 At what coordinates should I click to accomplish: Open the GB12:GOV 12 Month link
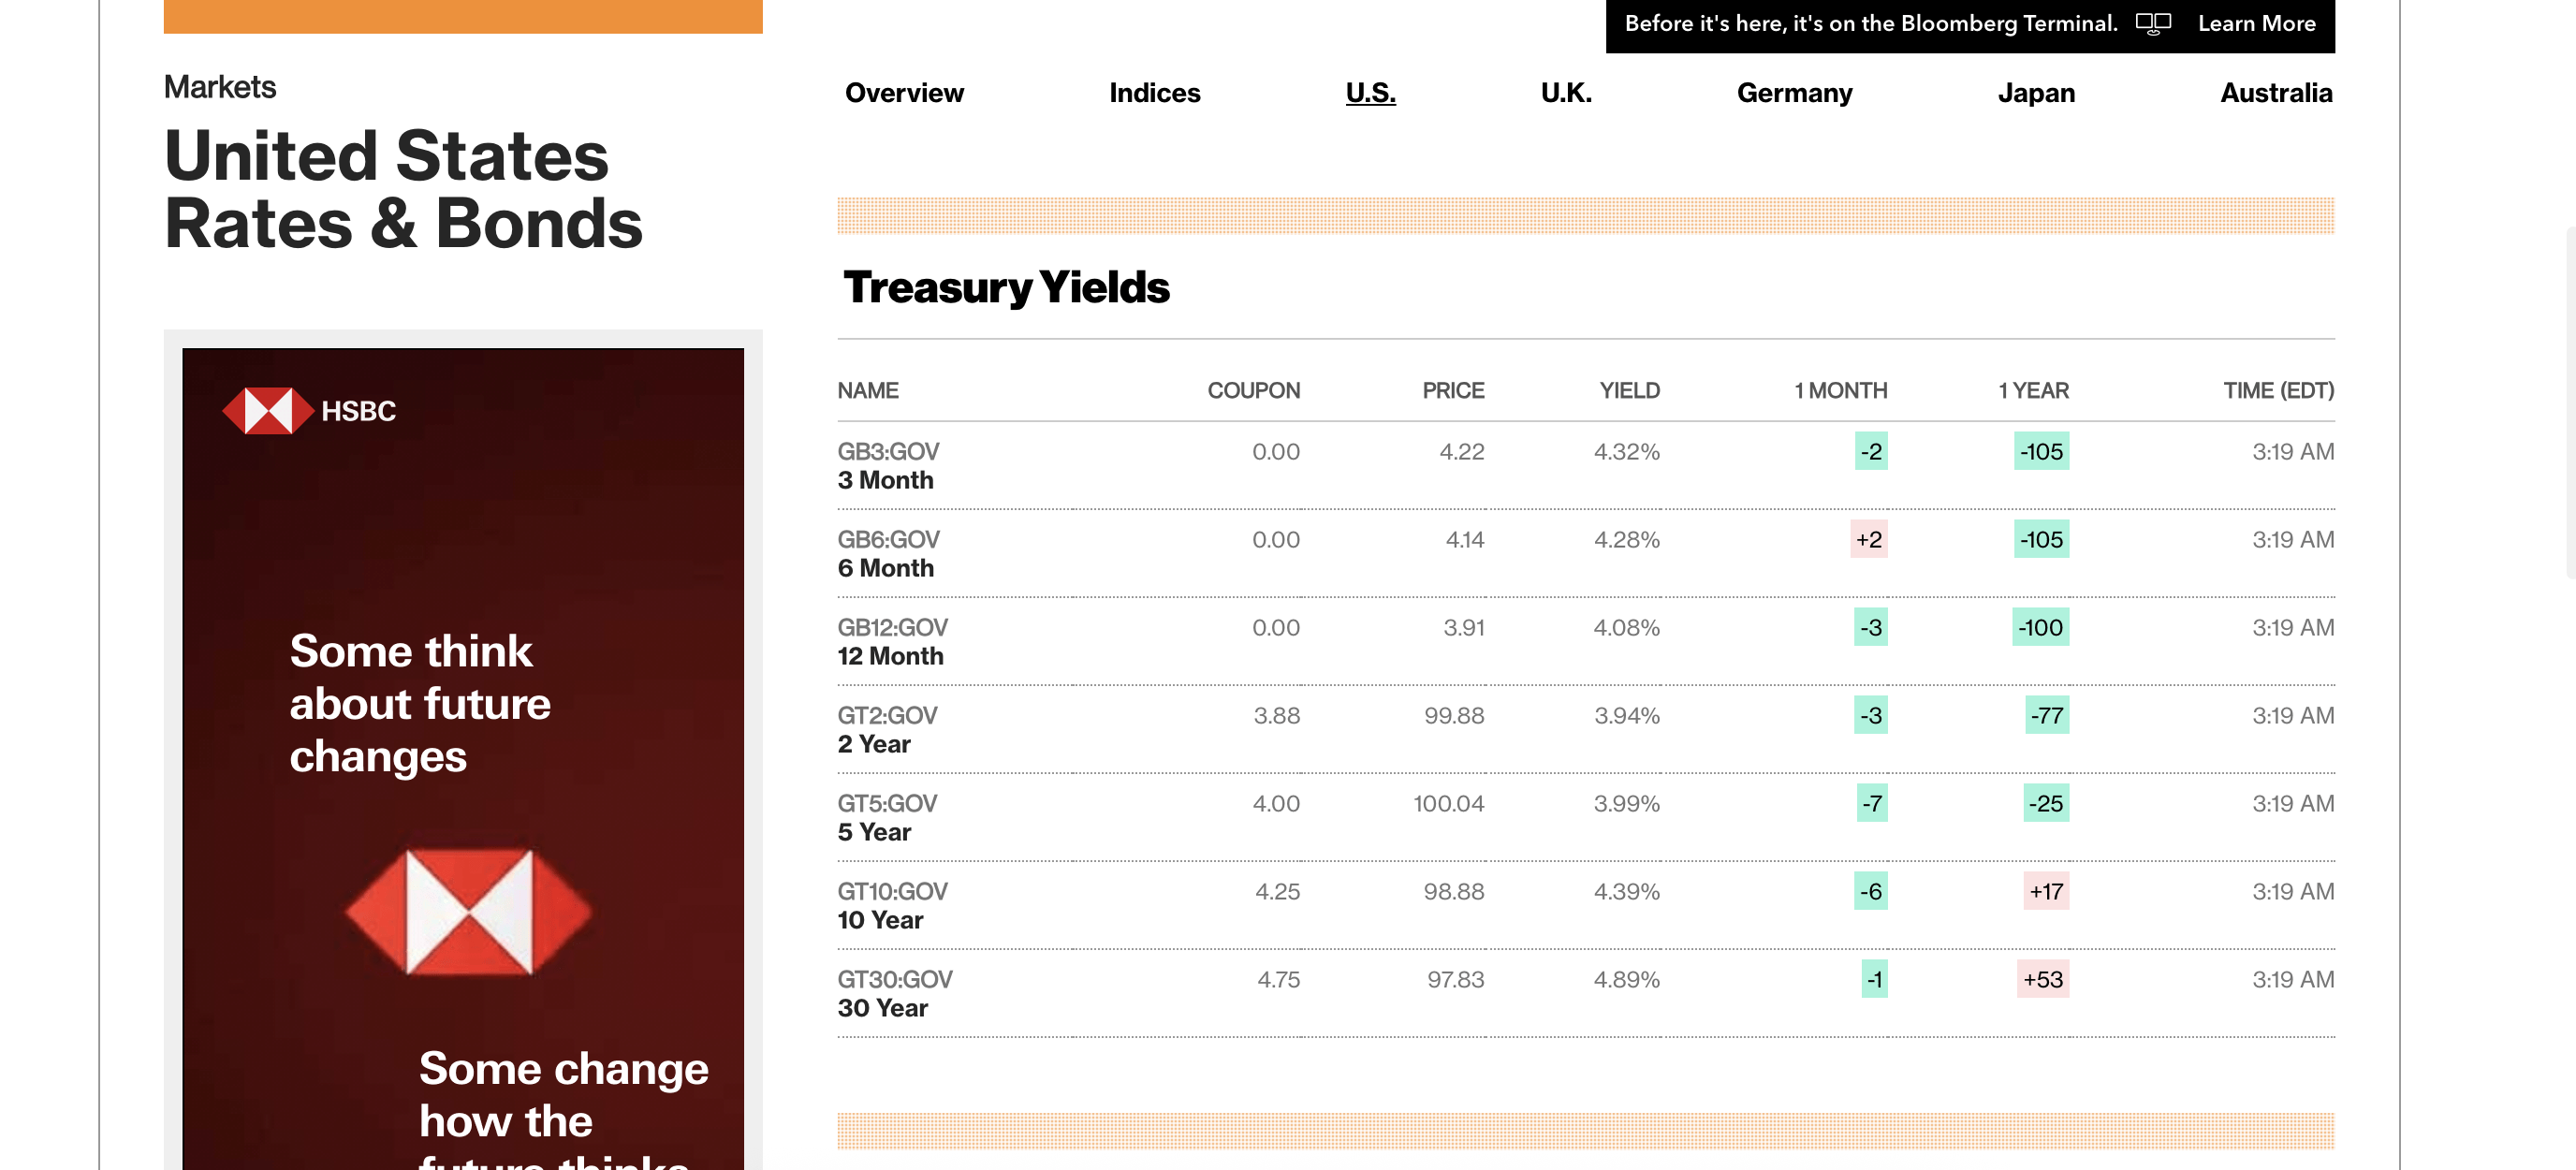coord(892,642)
